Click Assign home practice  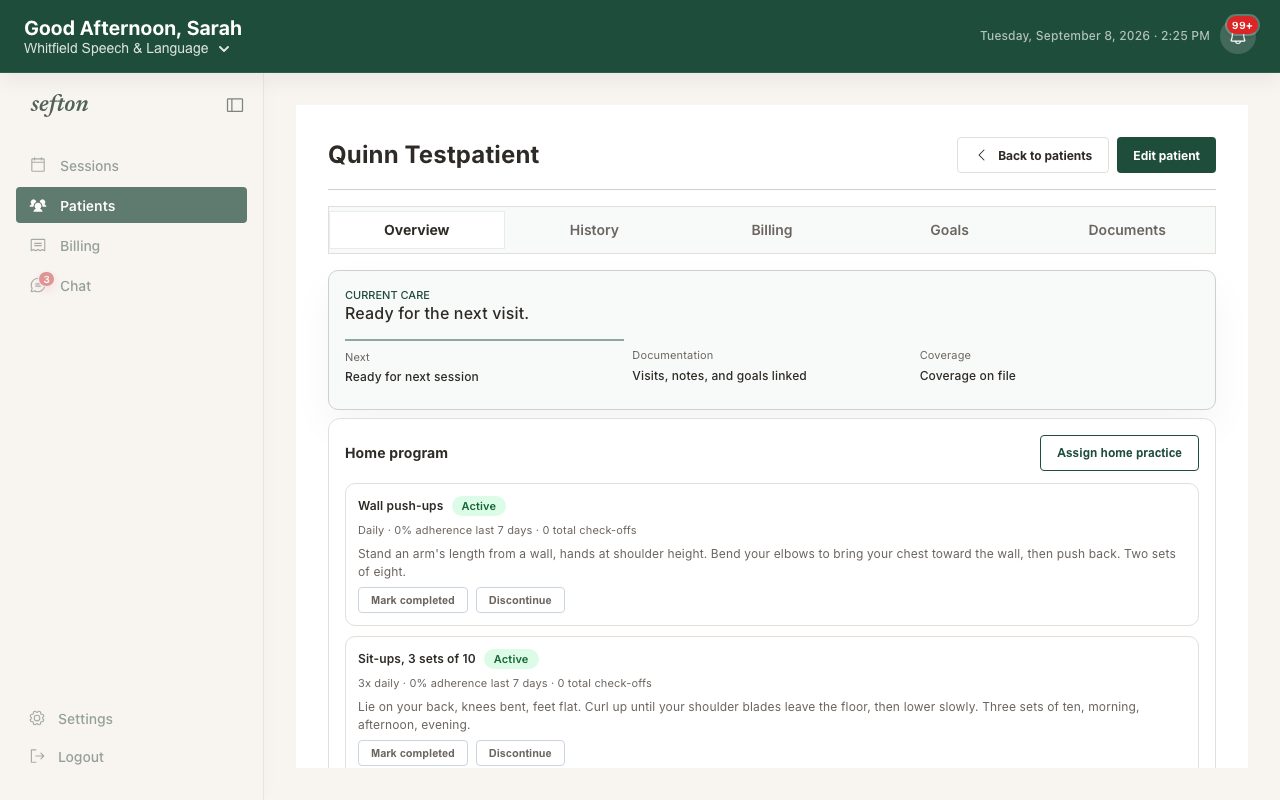click(x=1119, y=453)
